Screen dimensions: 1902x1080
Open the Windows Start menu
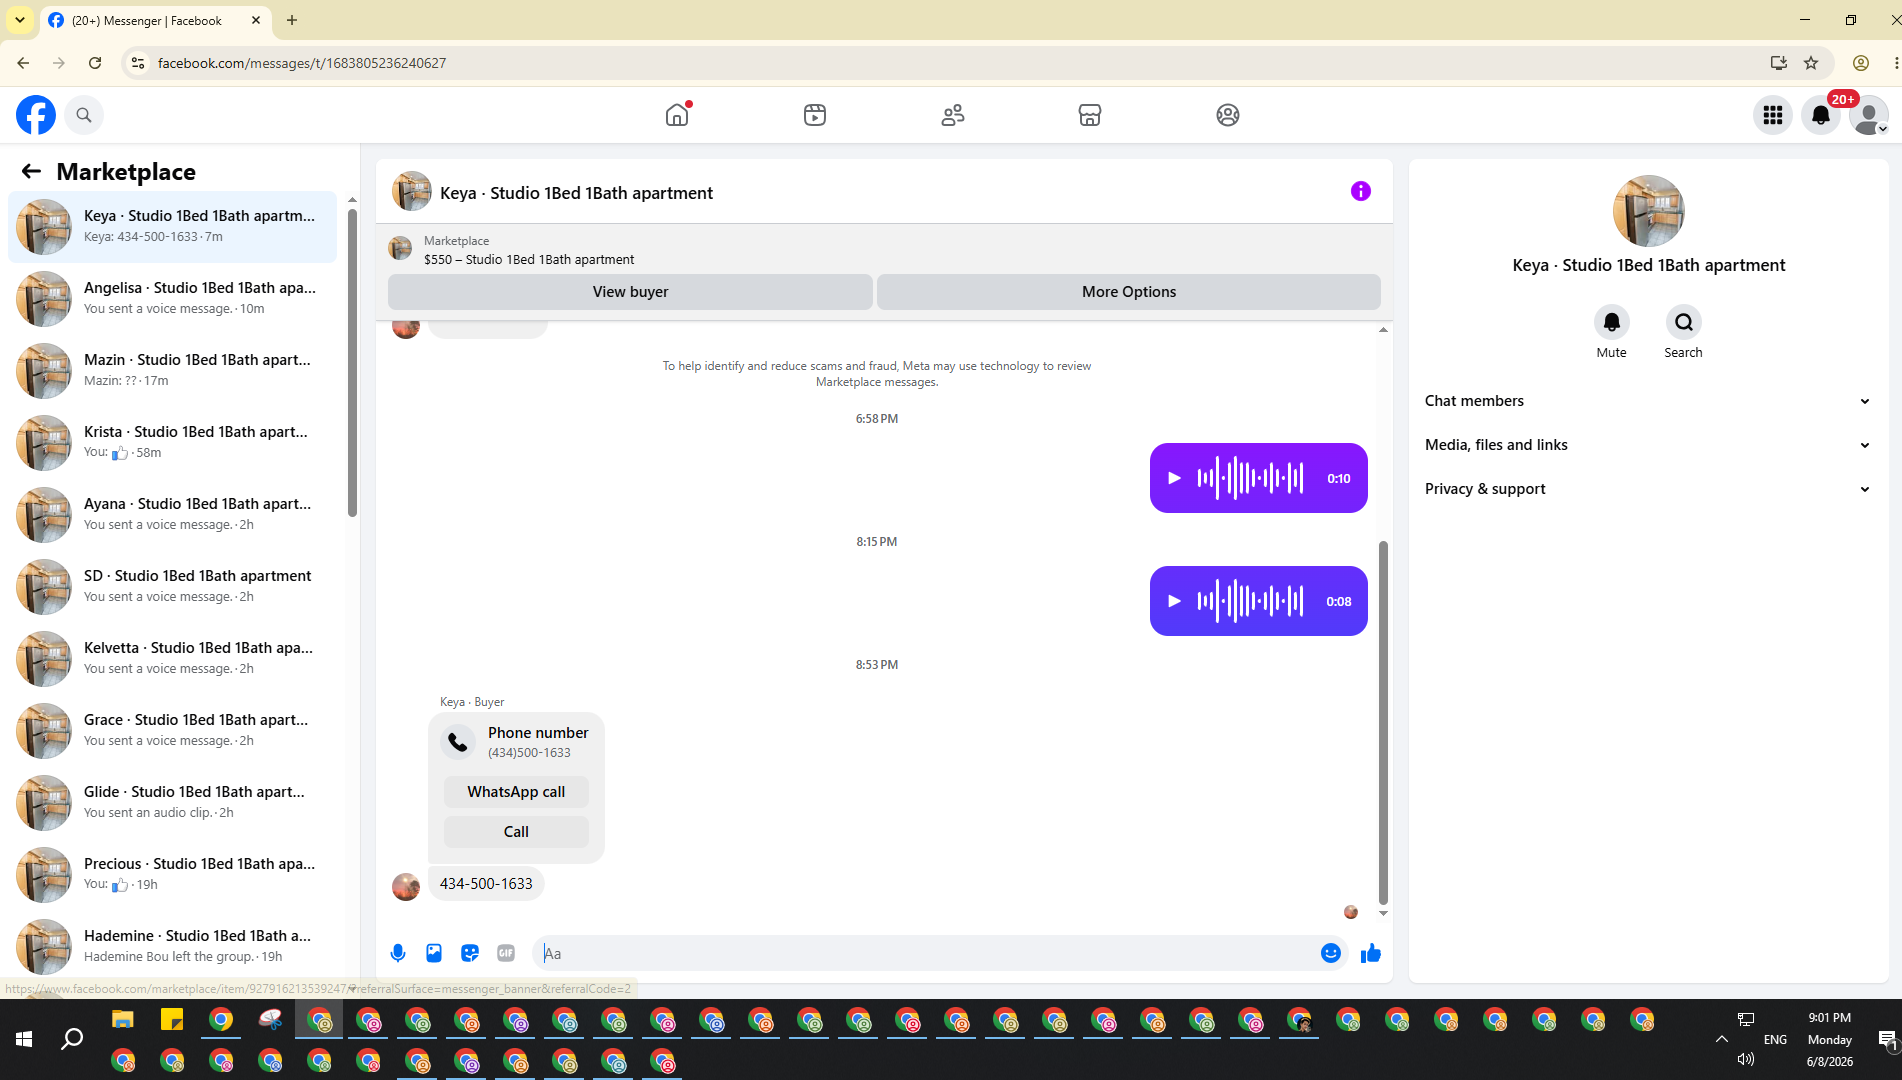[24, 1040]
